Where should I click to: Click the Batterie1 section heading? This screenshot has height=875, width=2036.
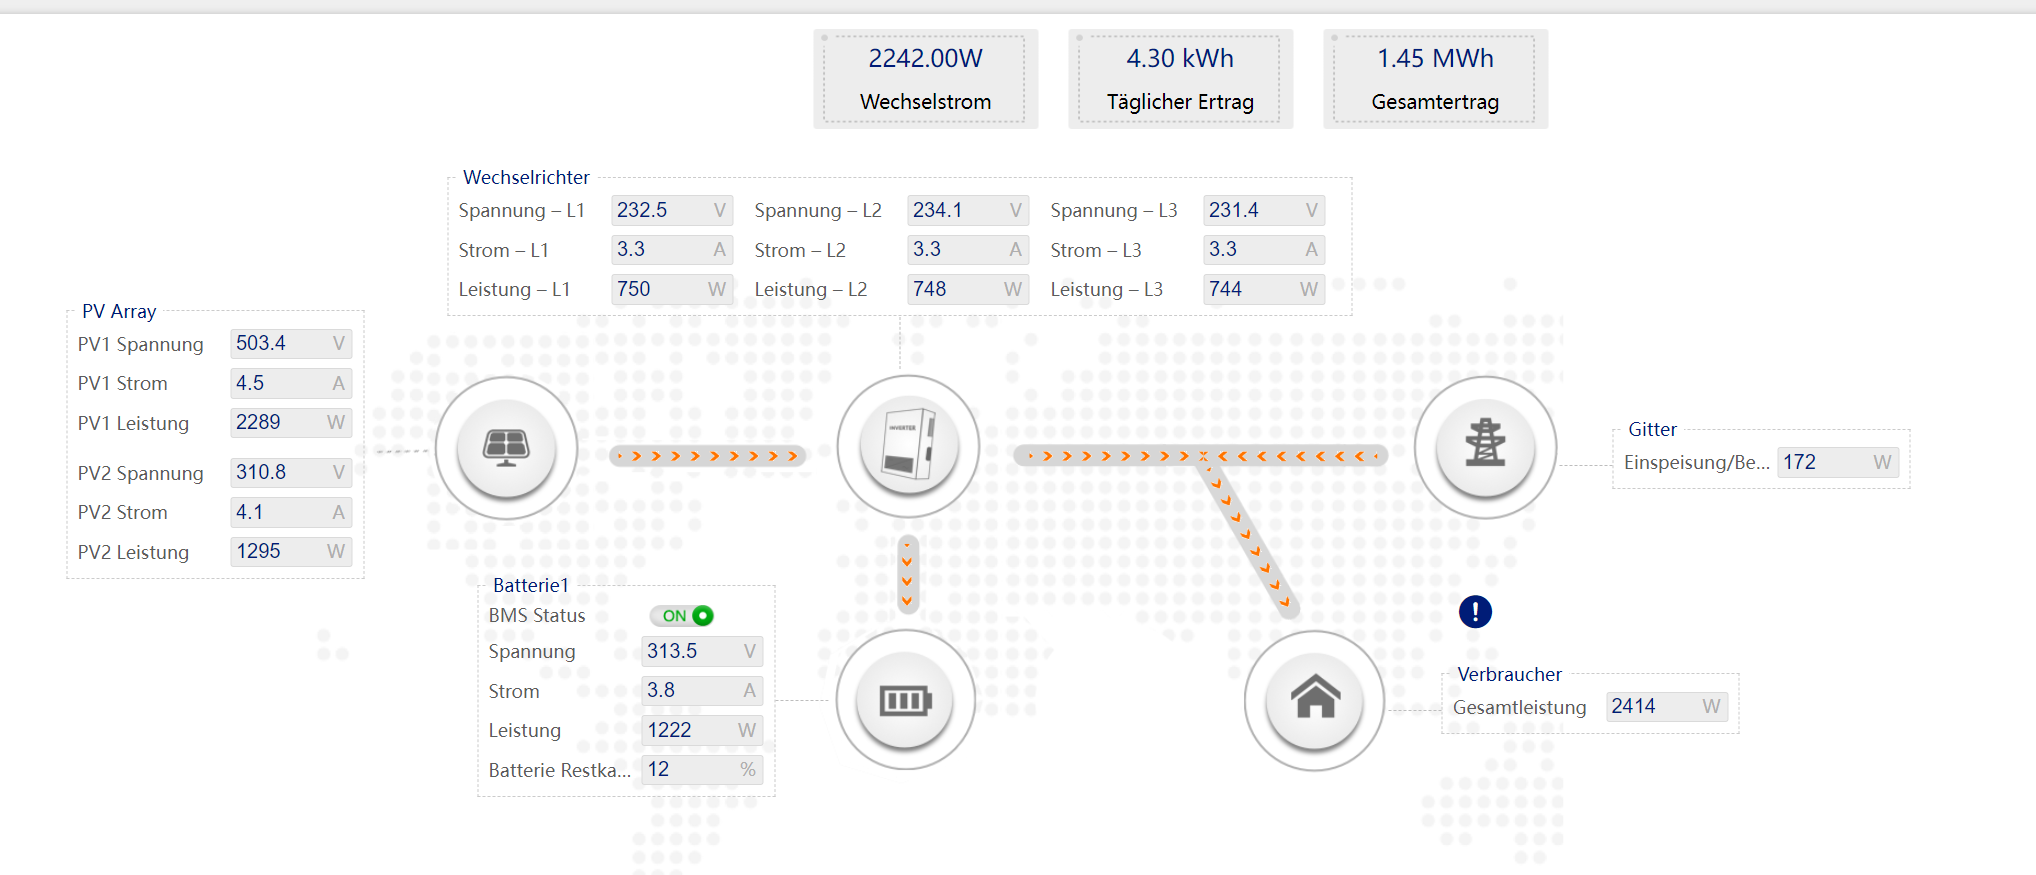(530, 585)
